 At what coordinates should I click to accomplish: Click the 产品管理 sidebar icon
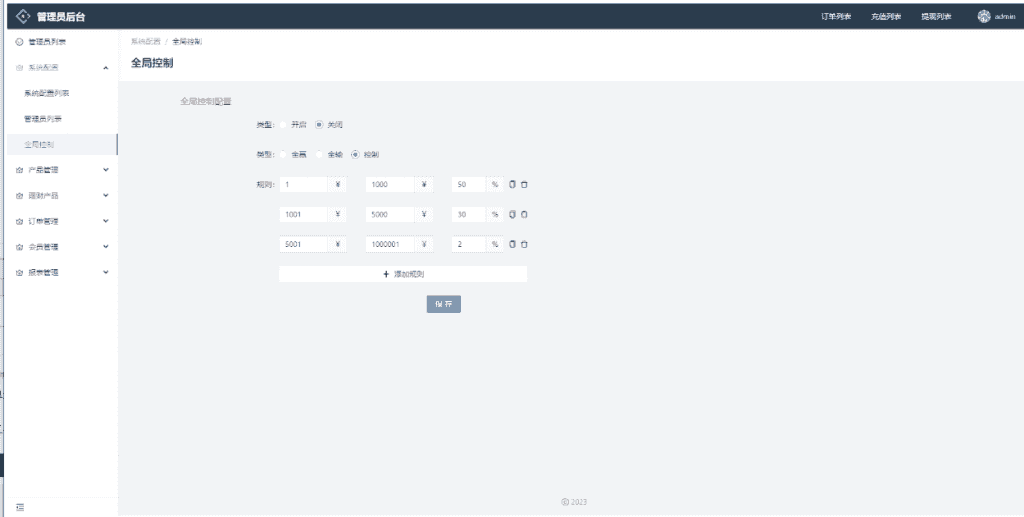point(20,170)
